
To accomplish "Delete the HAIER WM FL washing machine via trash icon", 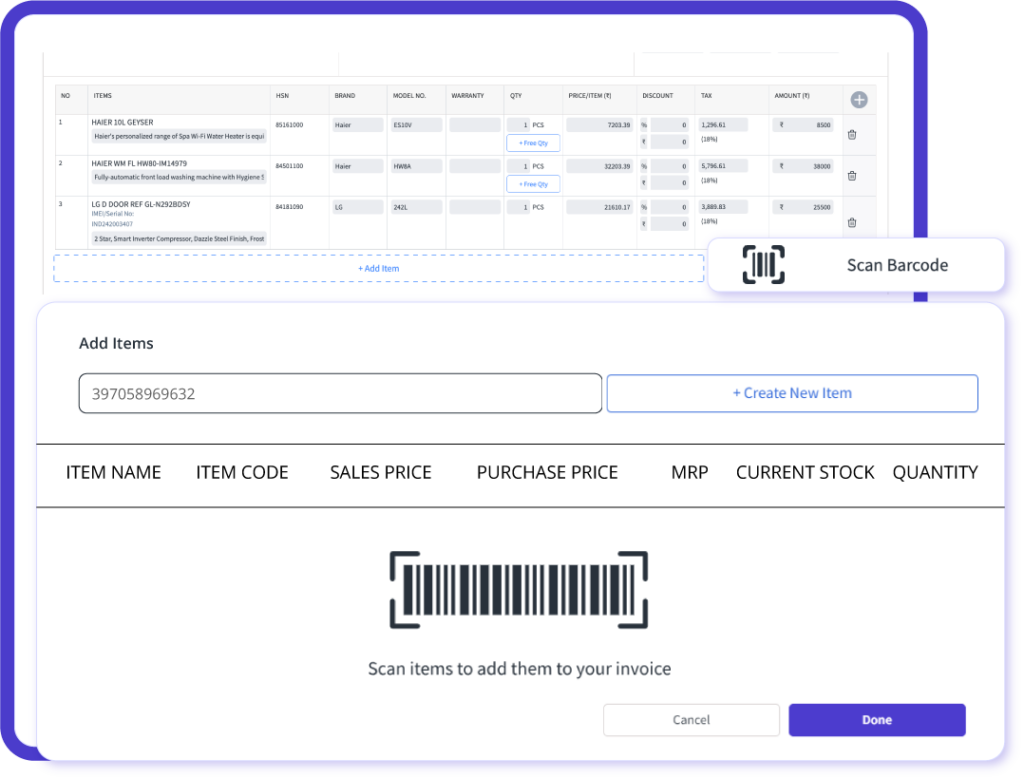I will tap(851, 175).
